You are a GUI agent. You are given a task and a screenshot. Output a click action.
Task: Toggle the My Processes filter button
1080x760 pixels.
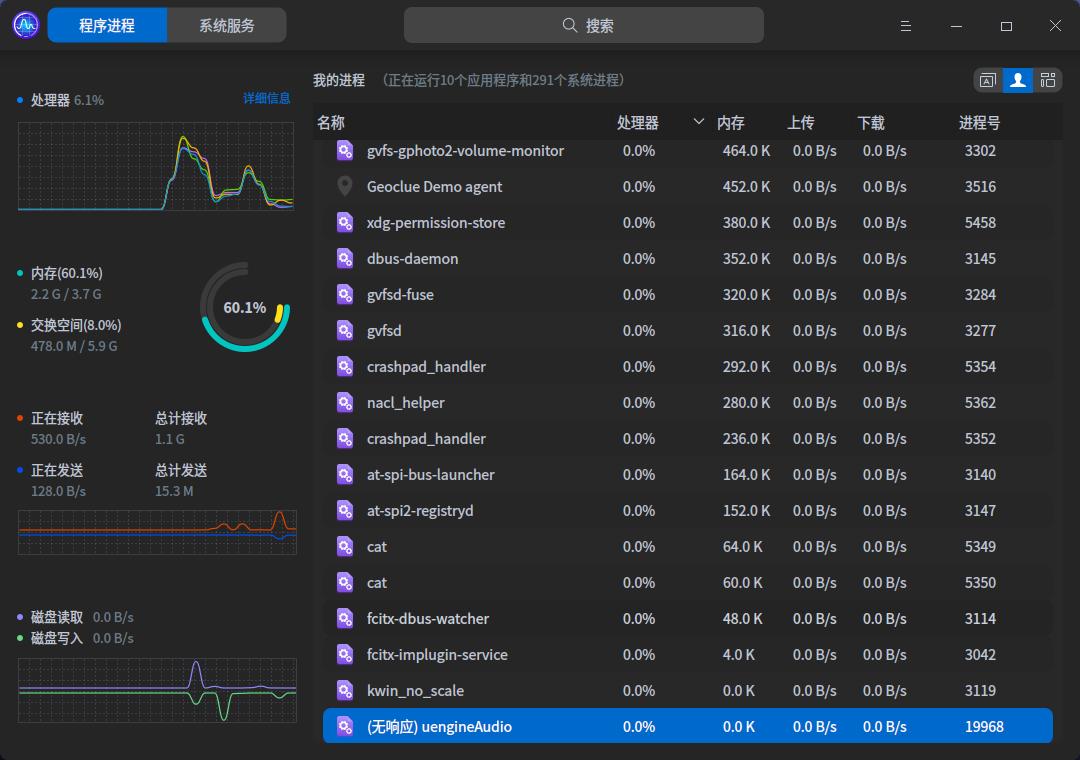pyautogui.click(x=1018, y=81)
